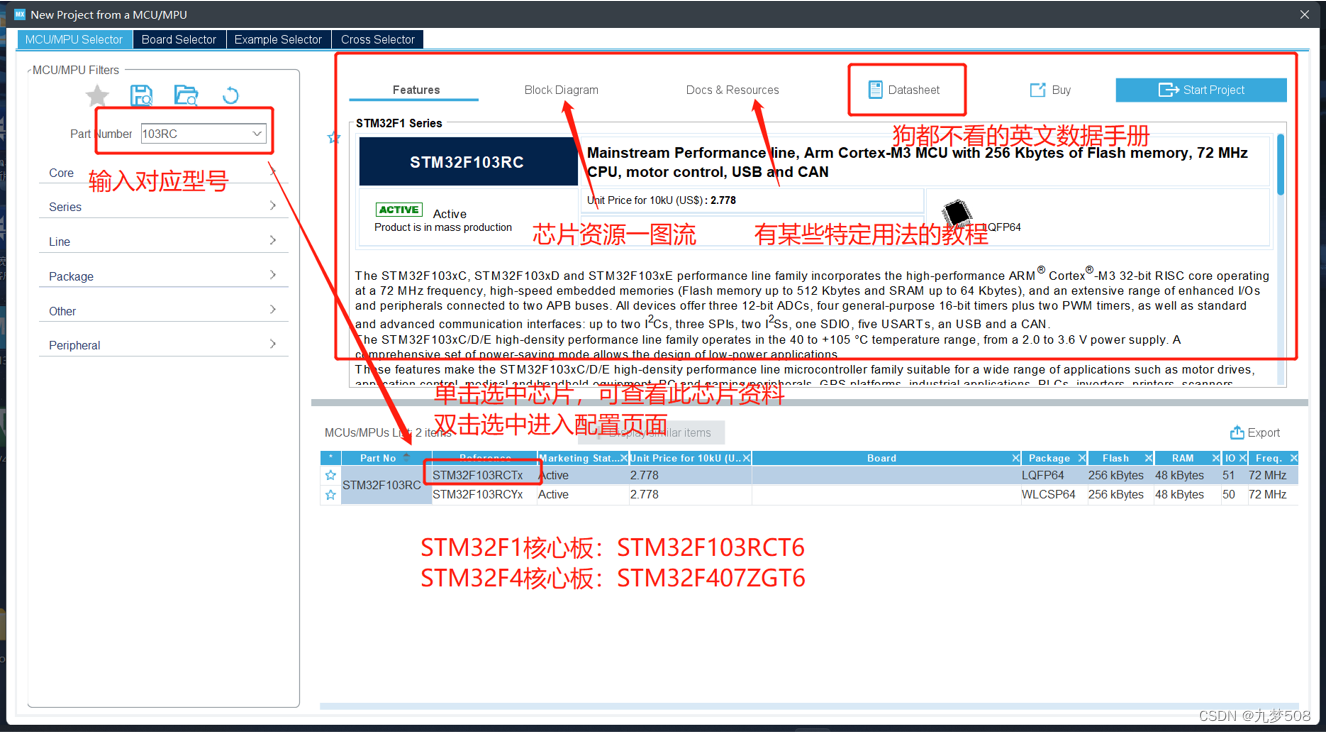Favorite the STM32F1 Series star beside description

(334, 138)
